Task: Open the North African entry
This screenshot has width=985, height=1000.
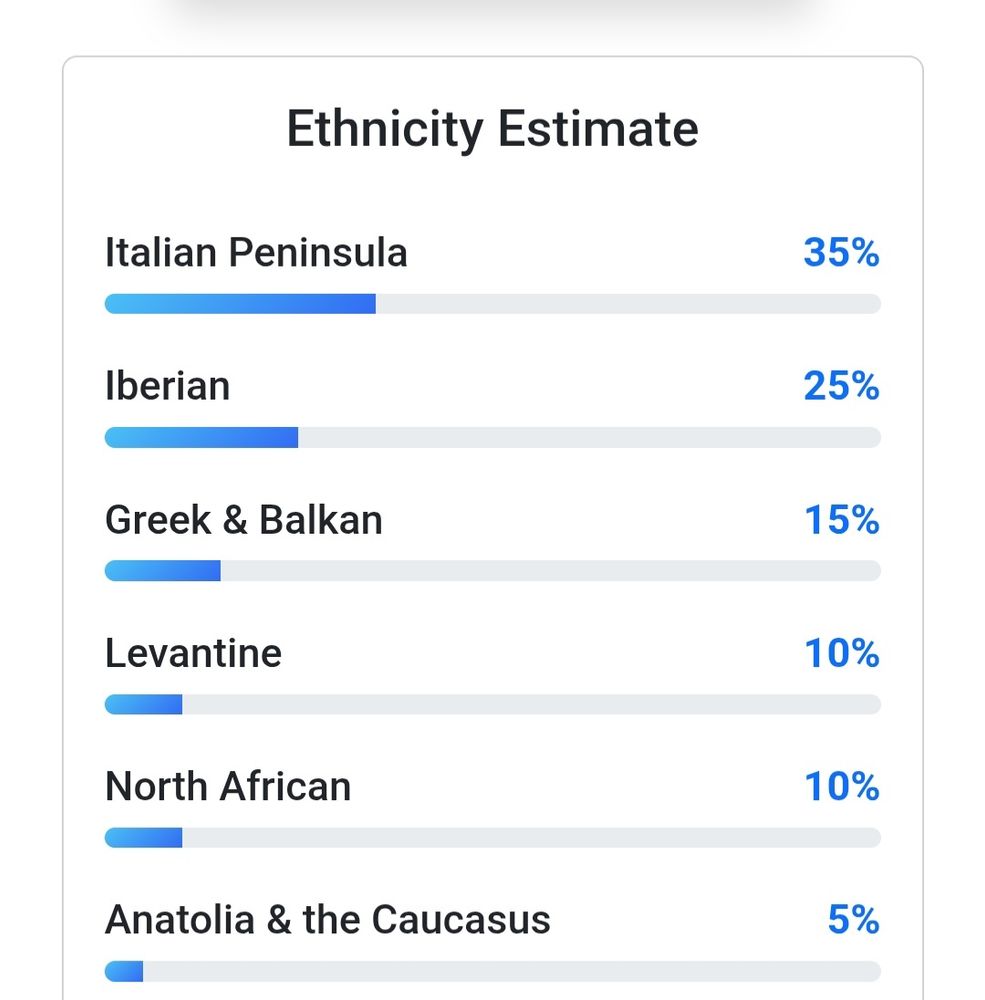Action: pyautogui.click(x=228, y=787)
